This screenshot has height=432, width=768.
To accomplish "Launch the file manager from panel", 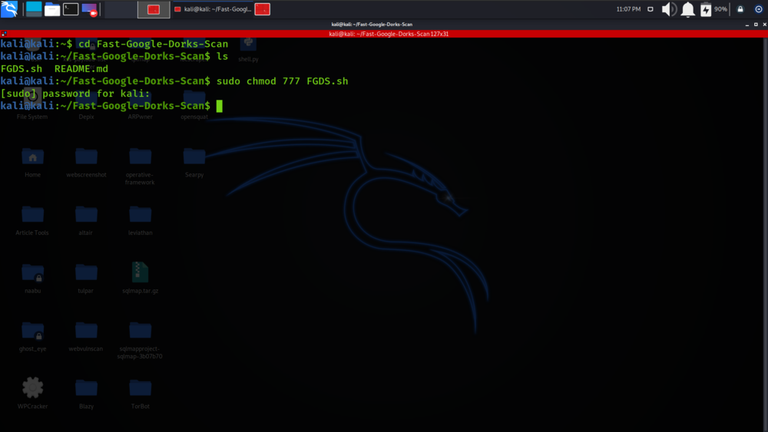I will (52, 9).
